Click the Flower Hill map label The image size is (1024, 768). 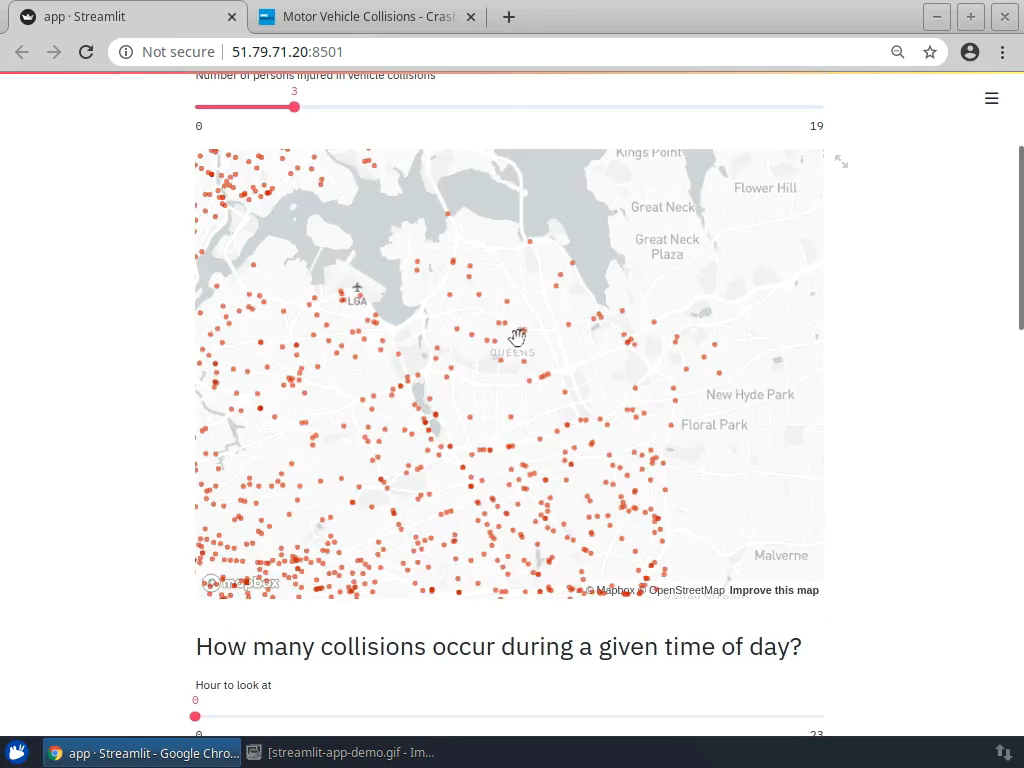765,188
